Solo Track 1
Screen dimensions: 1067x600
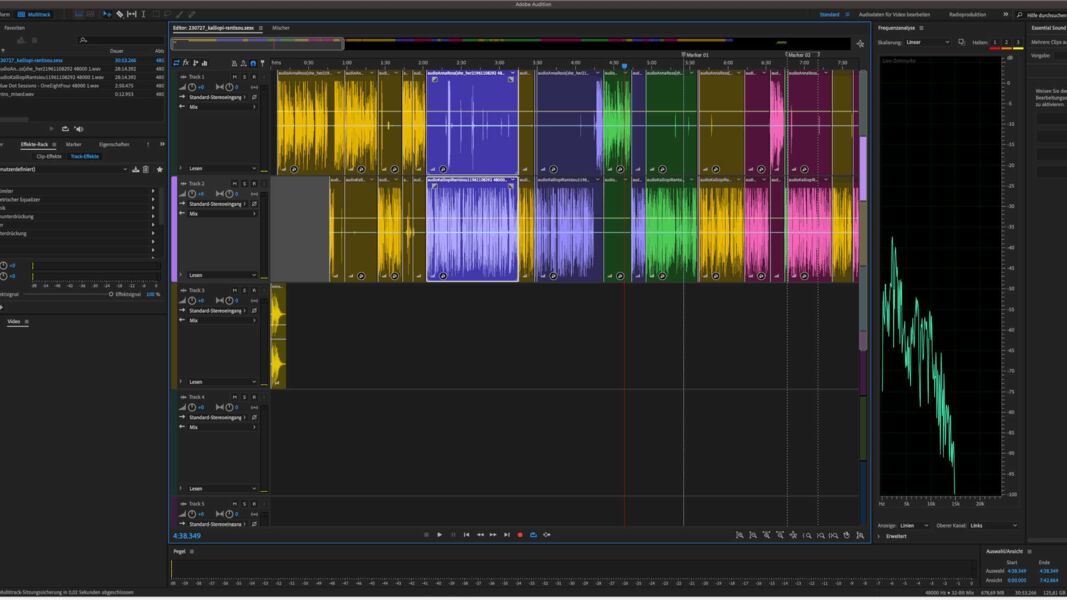tap(244, 77)
